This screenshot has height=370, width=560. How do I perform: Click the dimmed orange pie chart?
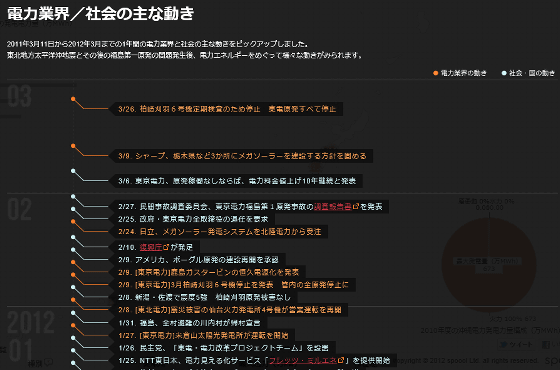coord(489,264)
